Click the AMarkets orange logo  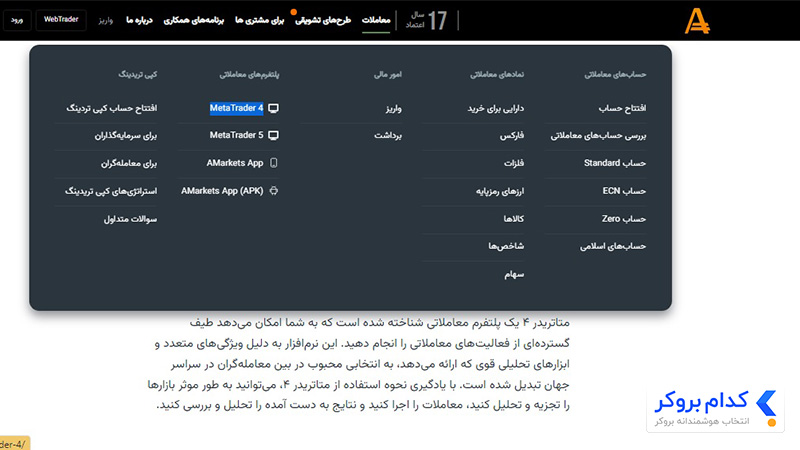697,21
